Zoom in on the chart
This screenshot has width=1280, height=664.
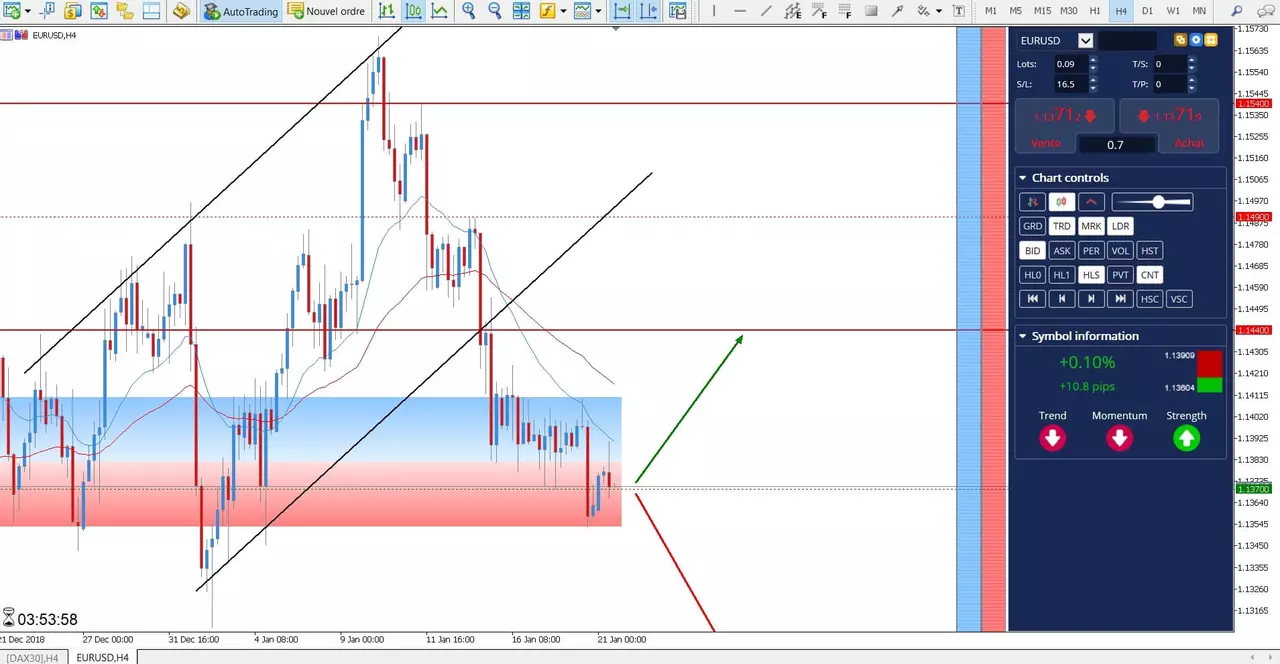click(468, 11)
